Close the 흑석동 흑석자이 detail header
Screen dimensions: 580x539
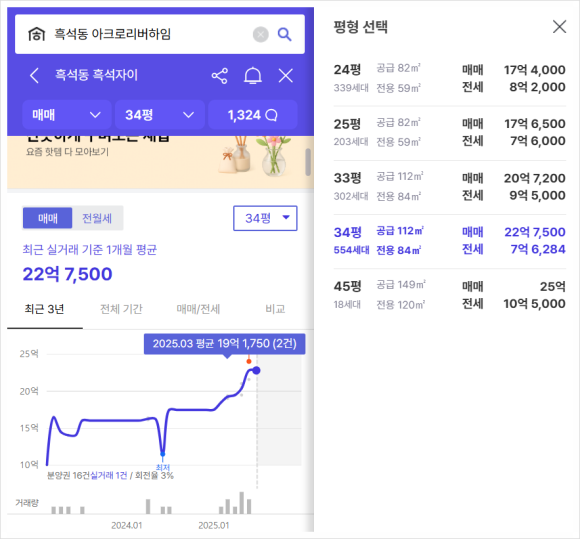click(286, 76)
